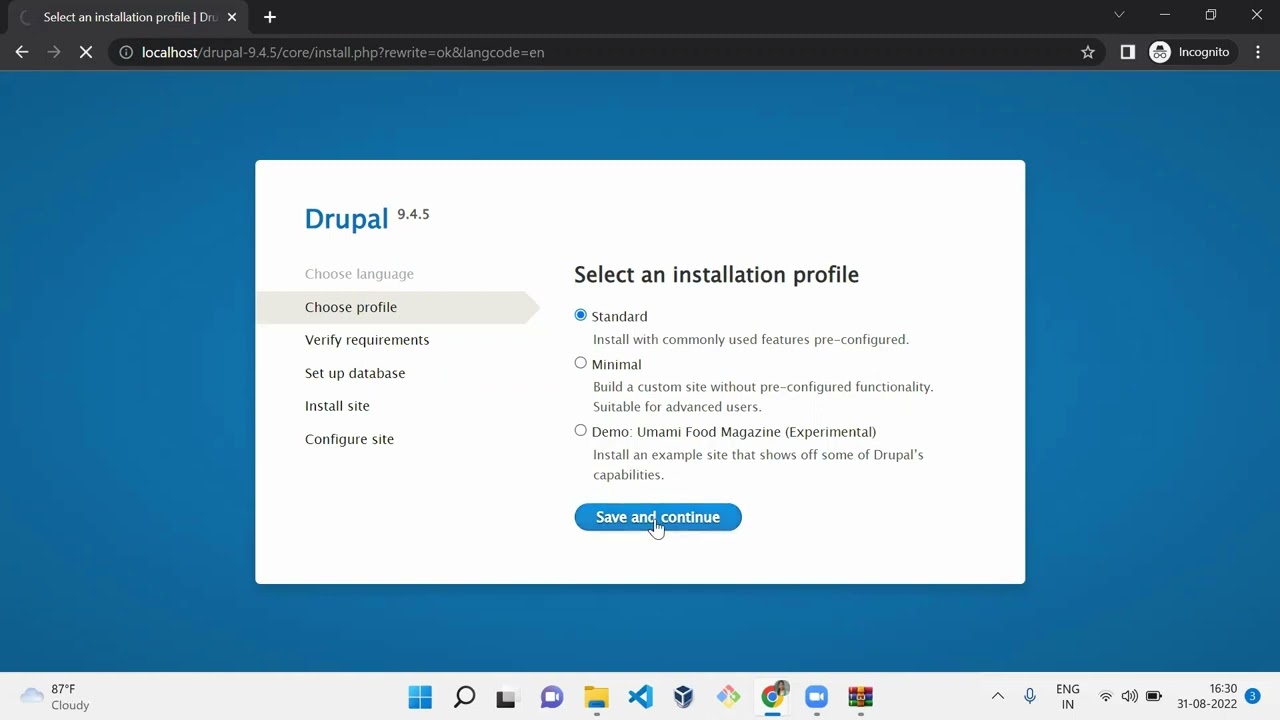The image size is (1280, 720).
Task: Select the 'Select an installation profile' tab
Action: point(130,17)
